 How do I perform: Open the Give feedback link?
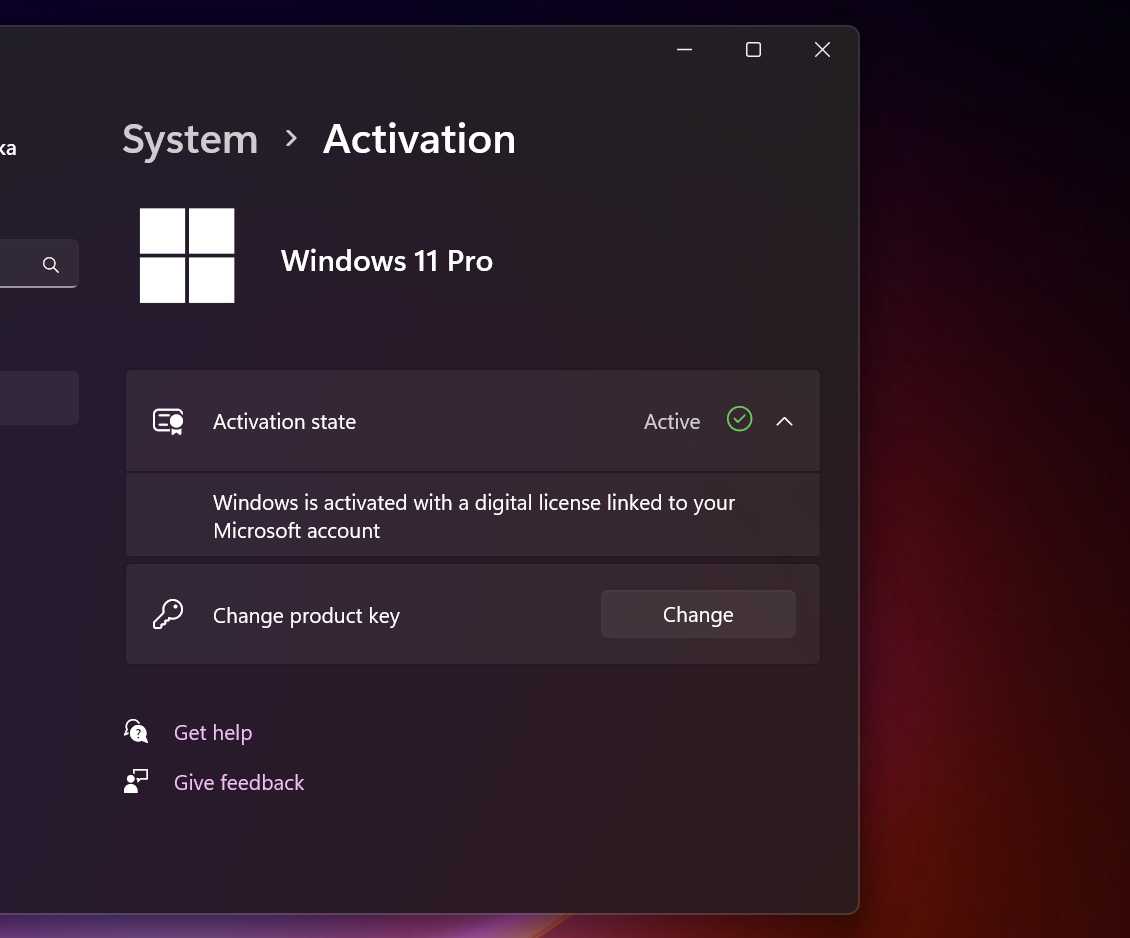(239, 783)
